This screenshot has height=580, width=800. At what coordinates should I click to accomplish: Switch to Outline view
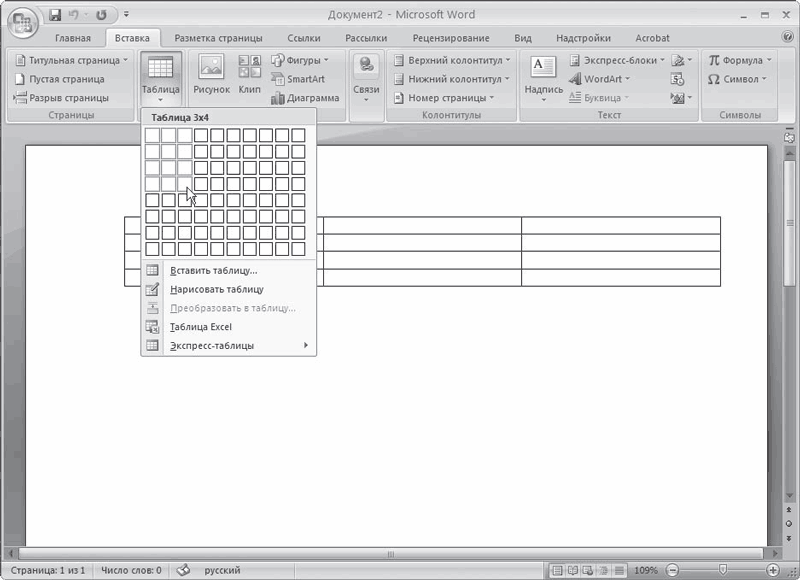604,570
